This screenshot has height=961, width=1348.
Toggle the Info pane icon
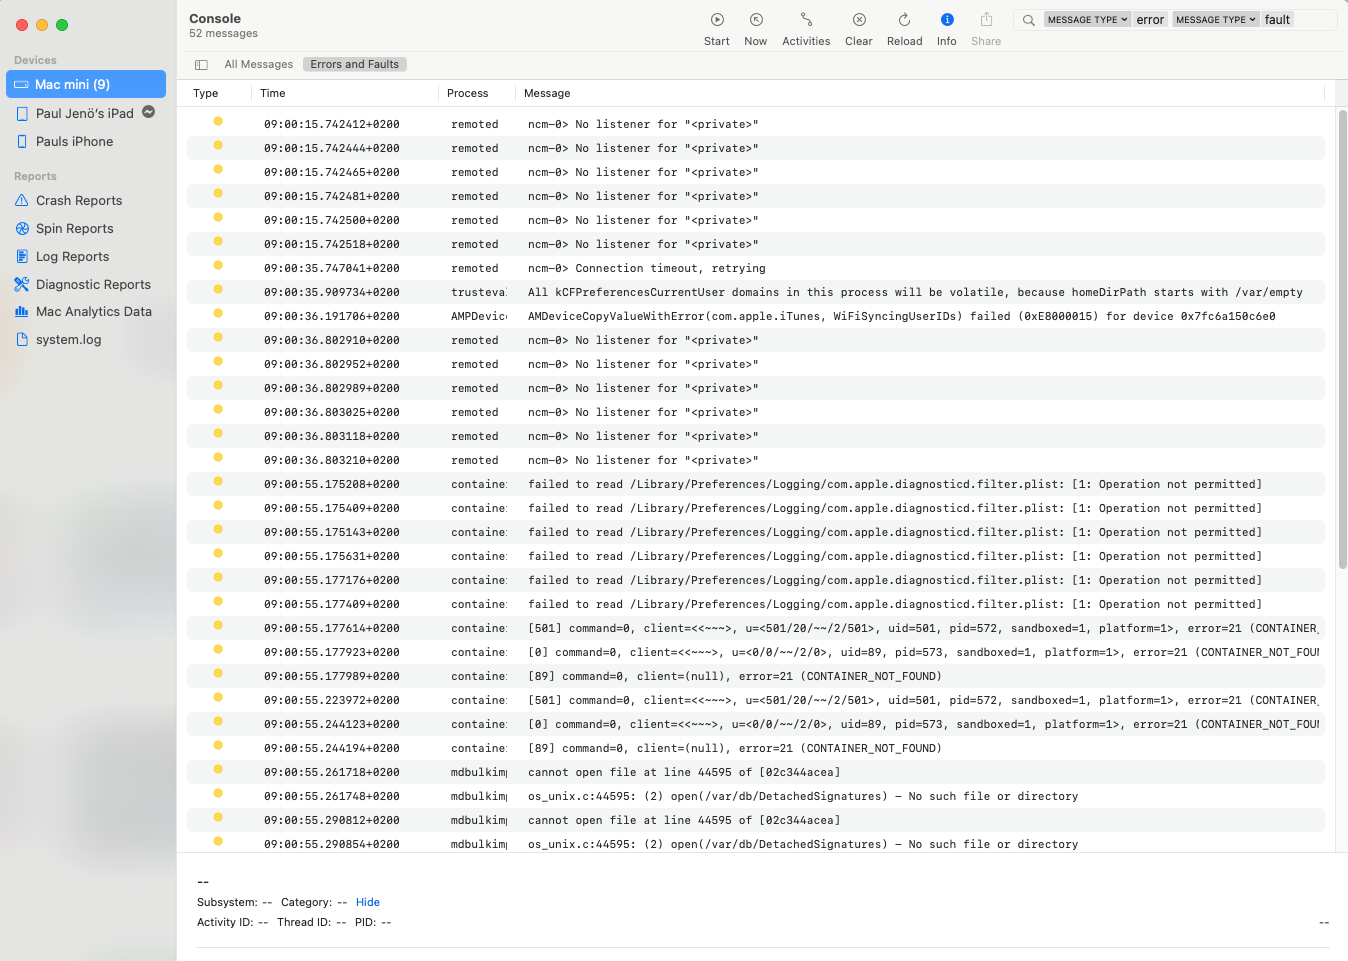(947, 20)
